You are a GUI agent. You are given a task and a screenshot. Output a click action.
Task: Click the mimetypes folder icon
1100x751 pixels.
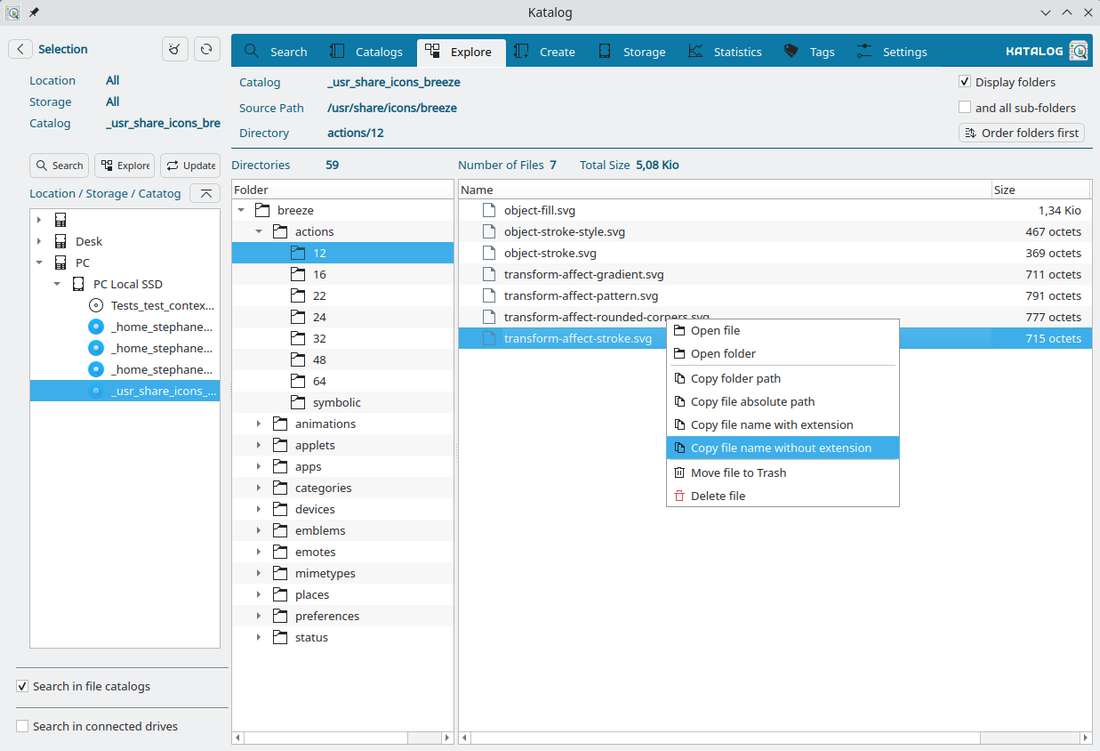[280, 574]
